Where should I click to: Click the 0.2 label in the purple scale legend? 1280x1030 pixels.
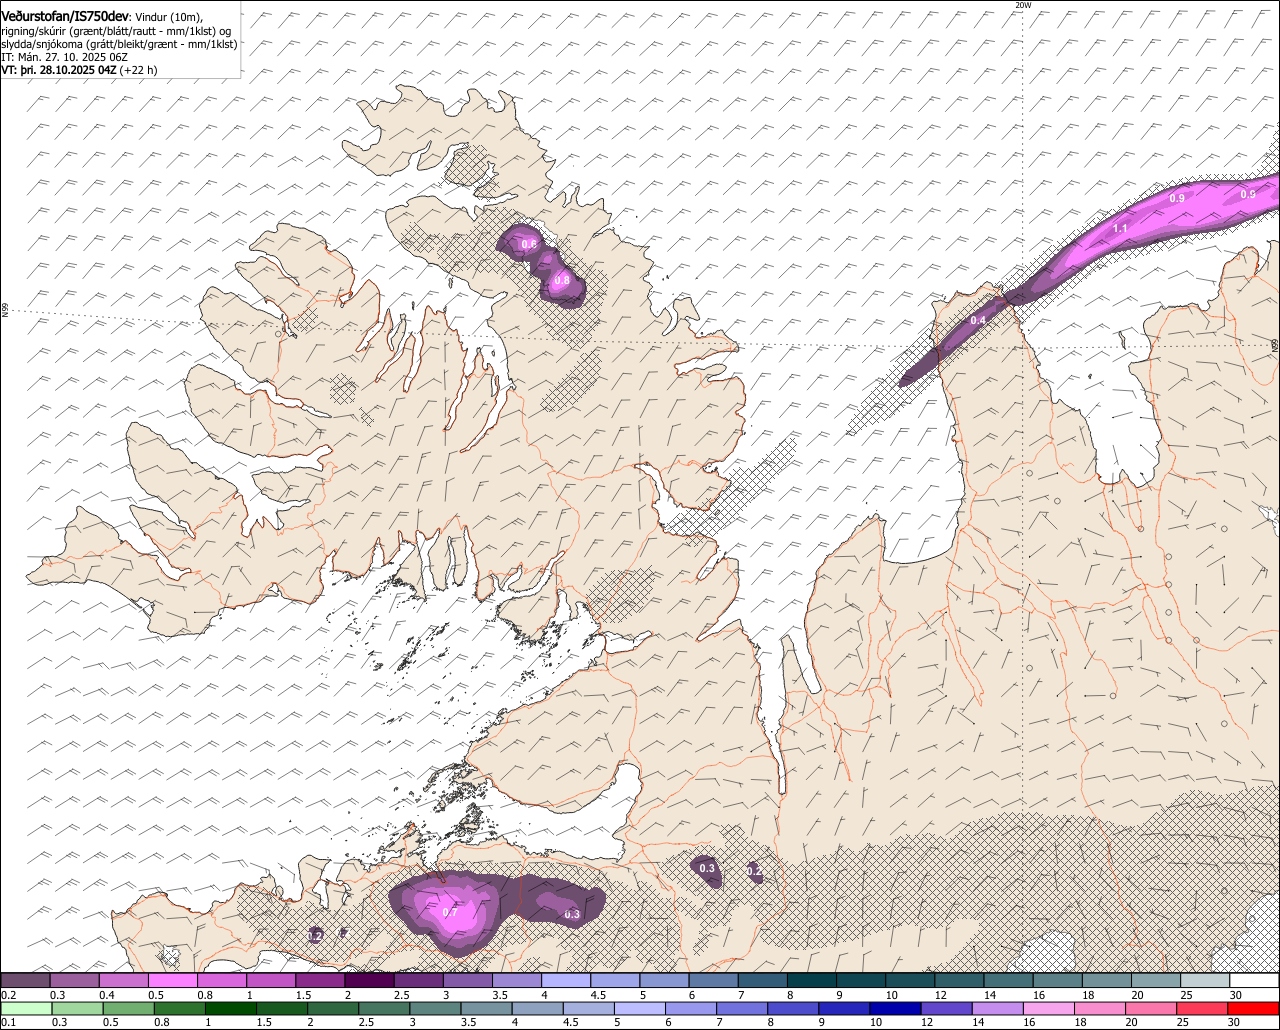pos(9,995)
